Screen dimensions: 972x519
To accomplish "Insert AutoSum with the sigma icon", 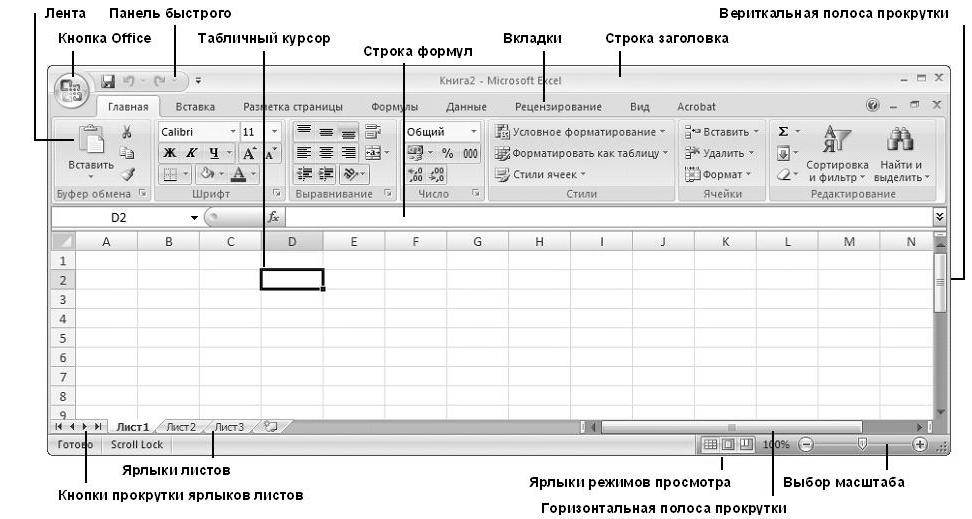I will pos(784,131).
